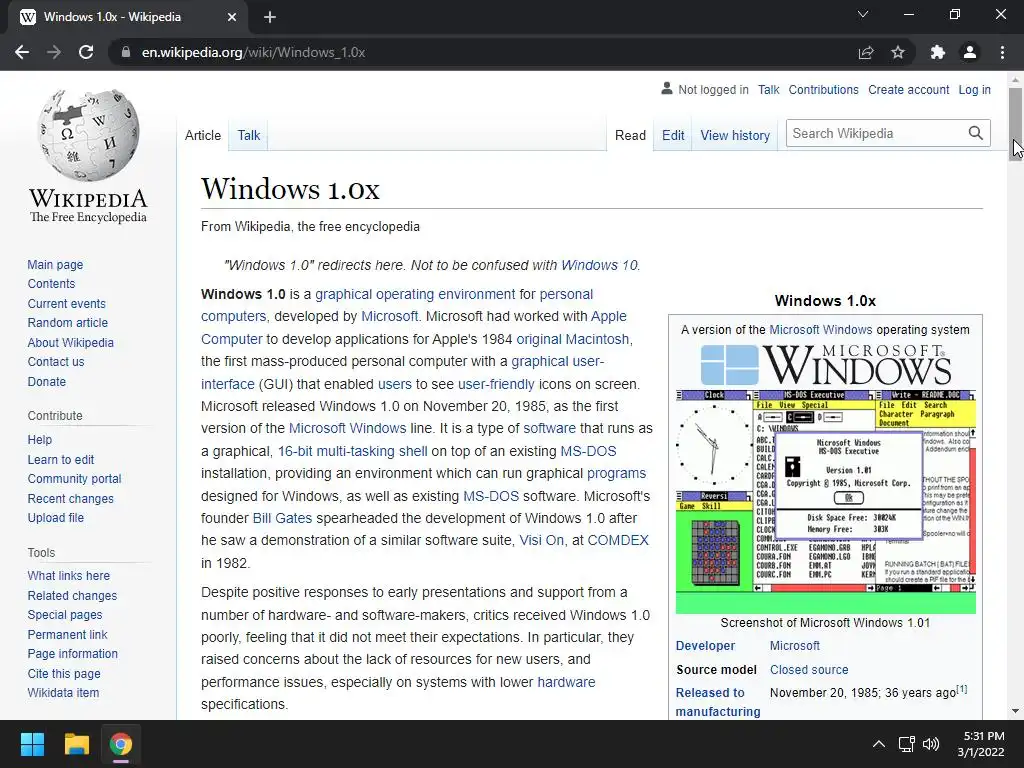
Task: Open the Chrome profile icon
Action: pyautogui.click(x=970, y=52)
